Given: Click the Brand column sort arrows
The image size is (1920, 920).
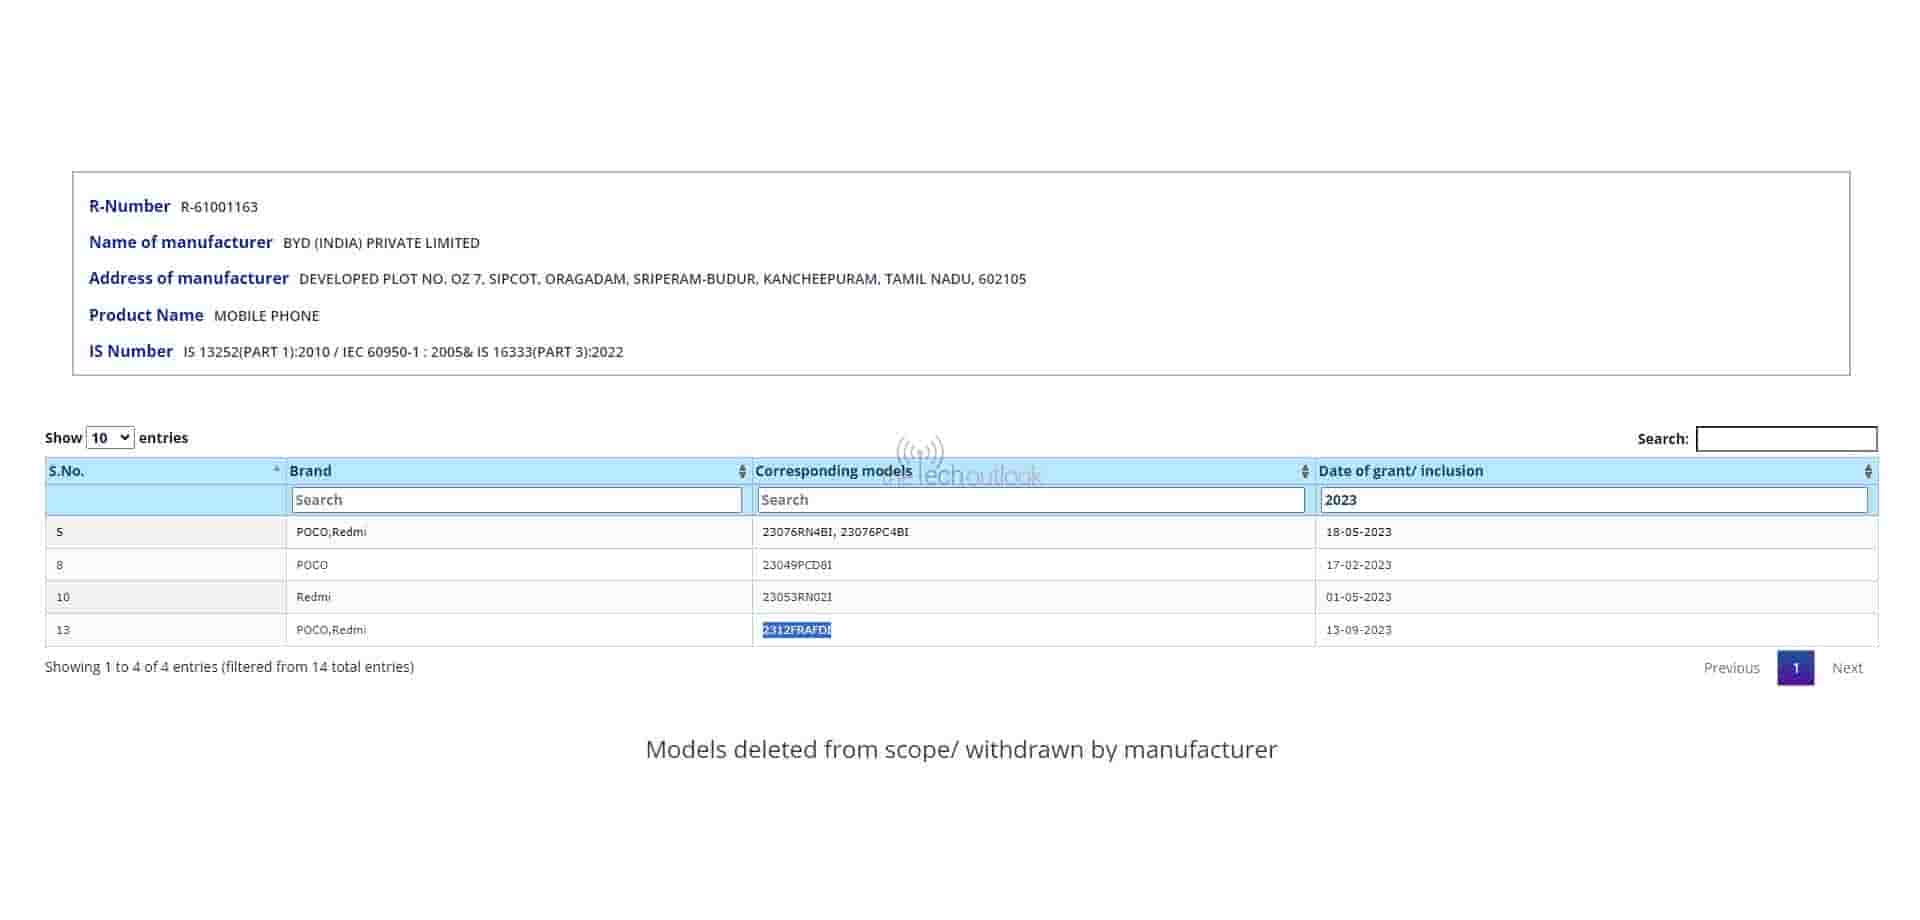Looking at the screenshot, I should (742, 471).
